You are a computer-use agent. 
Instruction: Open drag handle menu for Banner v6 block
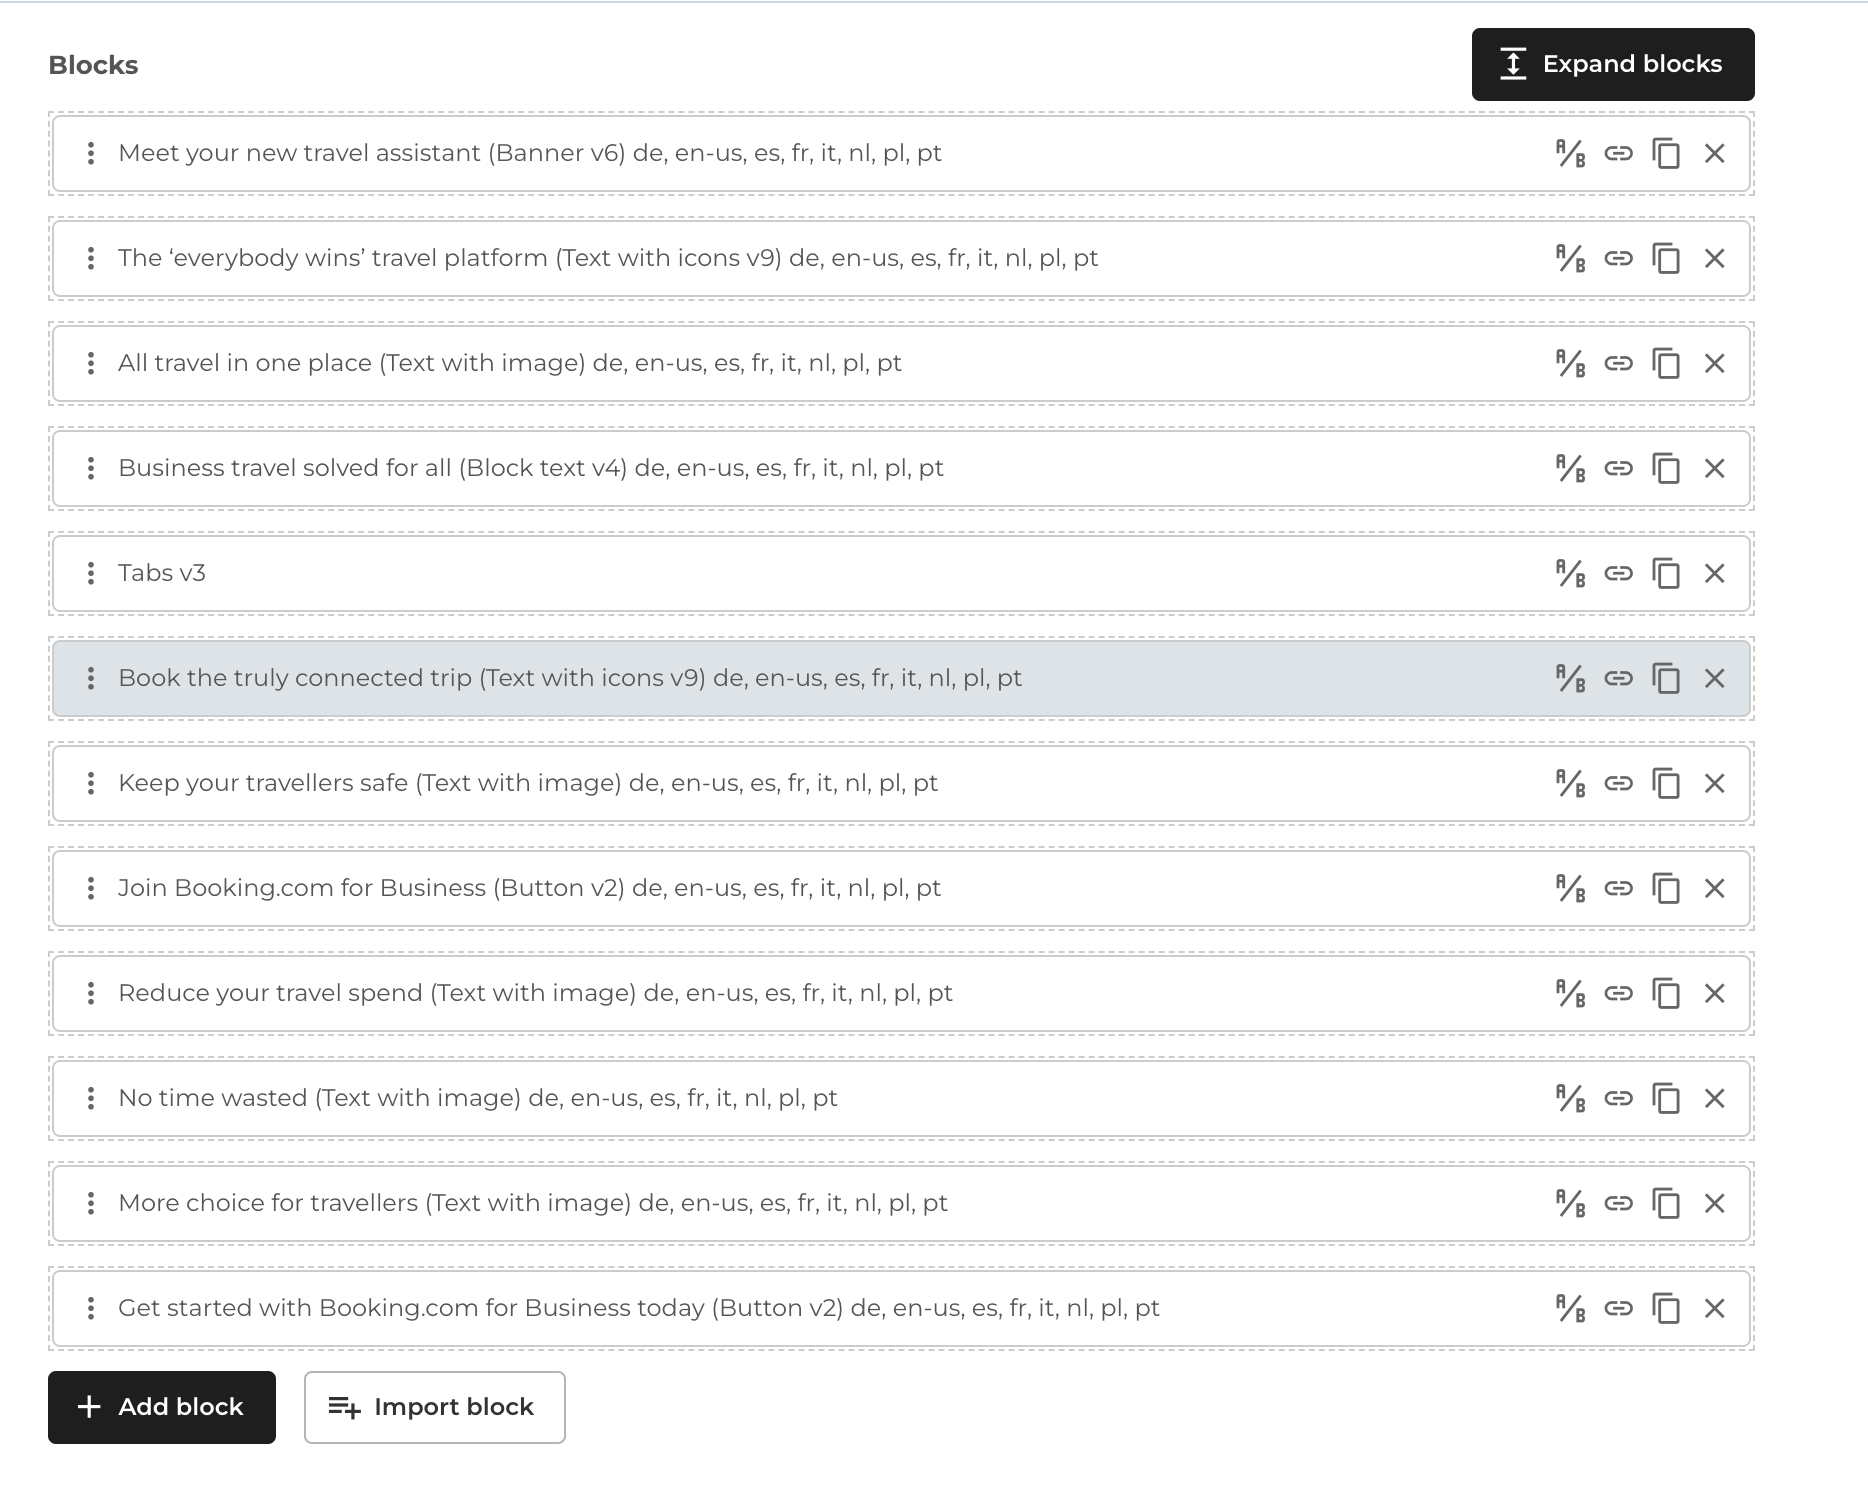[x=91, y=154]
